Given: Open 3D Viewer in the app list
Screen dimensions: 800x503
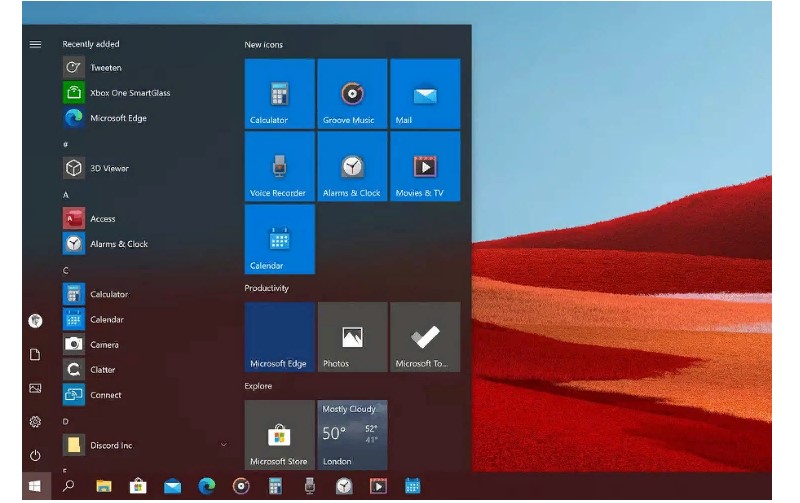Looking at the screenshot, I should (x=108, y=168).
